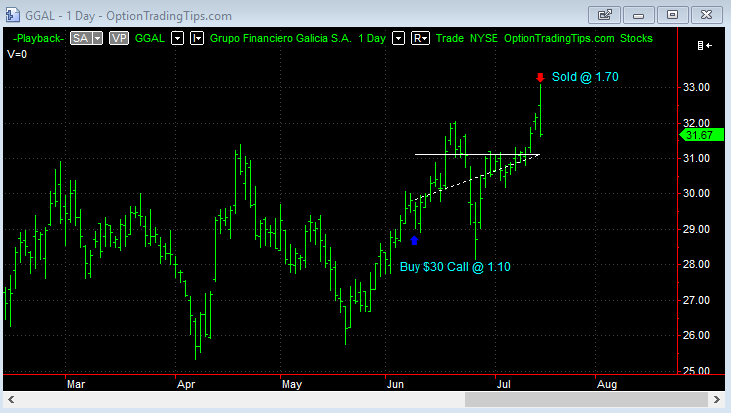Open the interval dropdown after 1 Day
Screen dimensions: 731x413
[x=398, y=38]
